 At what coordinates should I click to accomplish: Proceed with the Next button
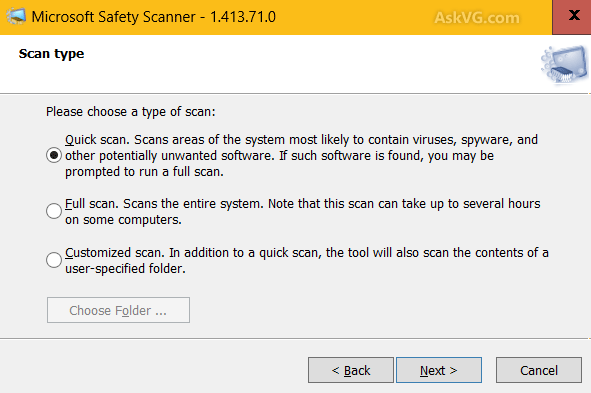[439, 370]
